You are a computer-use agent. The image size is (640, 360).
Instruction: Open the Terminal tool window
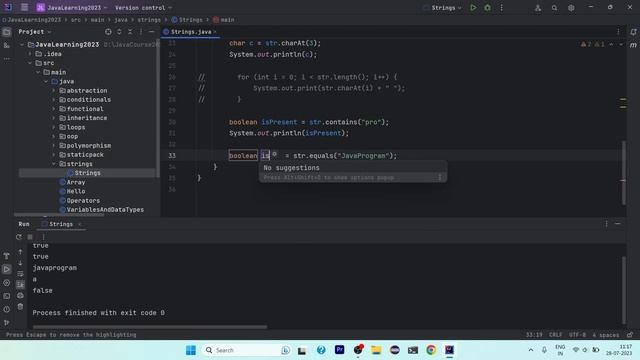(7, 296)
